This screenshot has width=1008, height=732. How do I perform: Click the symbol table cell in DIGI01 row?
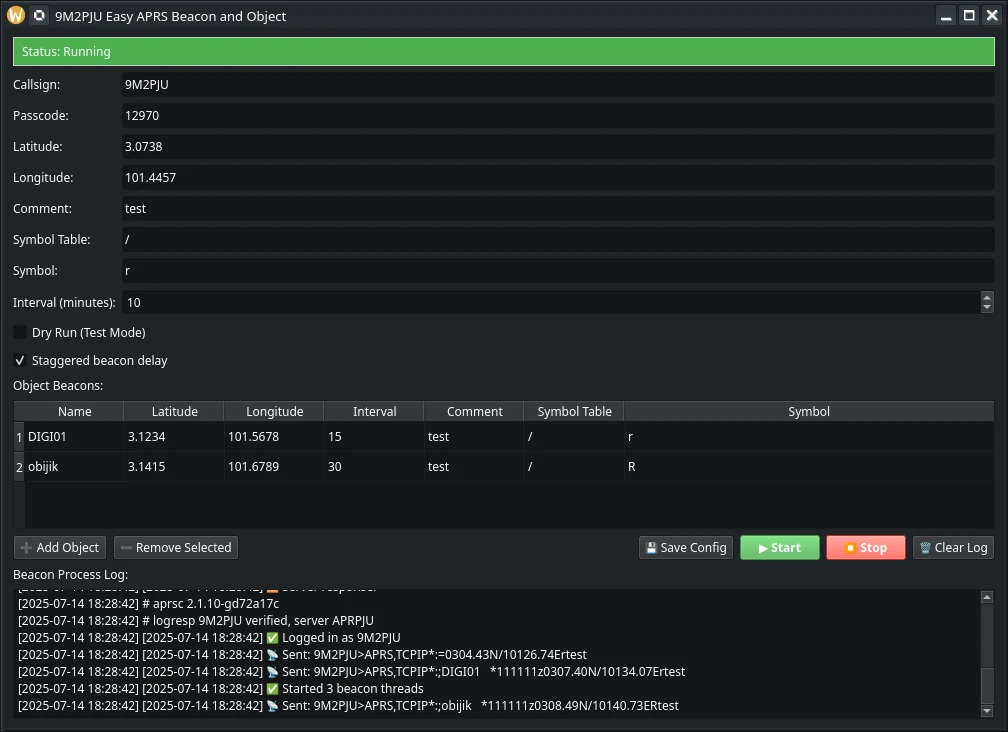(574, 437)
